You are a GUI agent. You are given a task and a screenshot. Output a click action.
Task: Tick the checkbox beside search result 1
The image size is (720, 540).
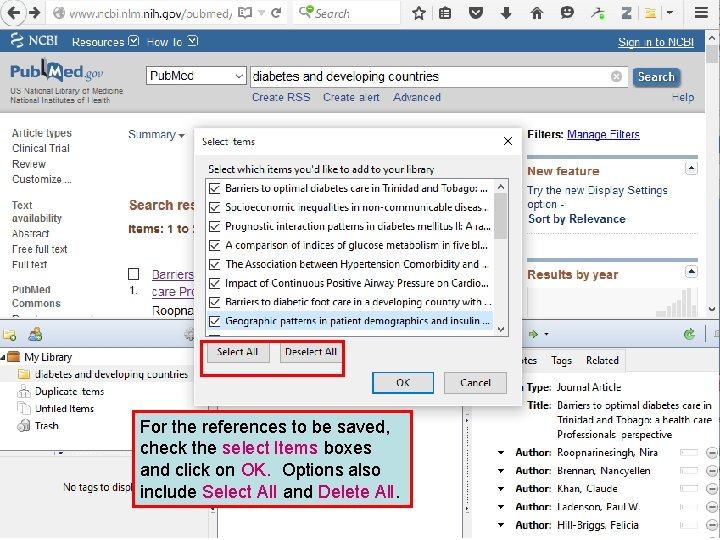click(x=134, y=274)
